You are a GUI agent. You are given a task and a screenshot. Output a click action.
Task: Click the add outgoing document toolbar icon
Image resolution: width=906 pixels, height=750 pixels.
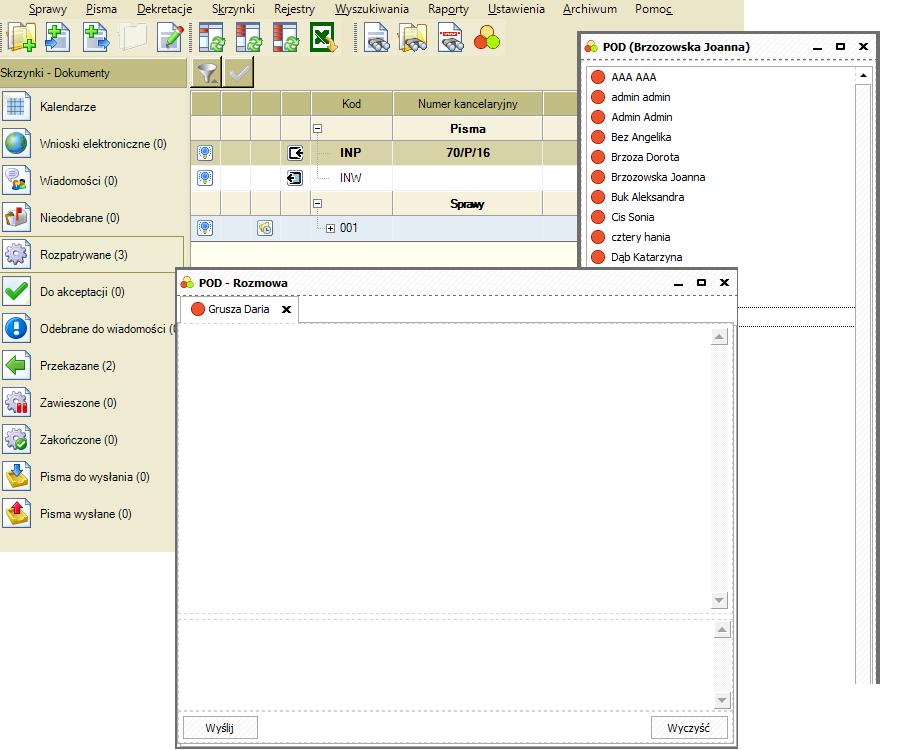pos(95,38)
